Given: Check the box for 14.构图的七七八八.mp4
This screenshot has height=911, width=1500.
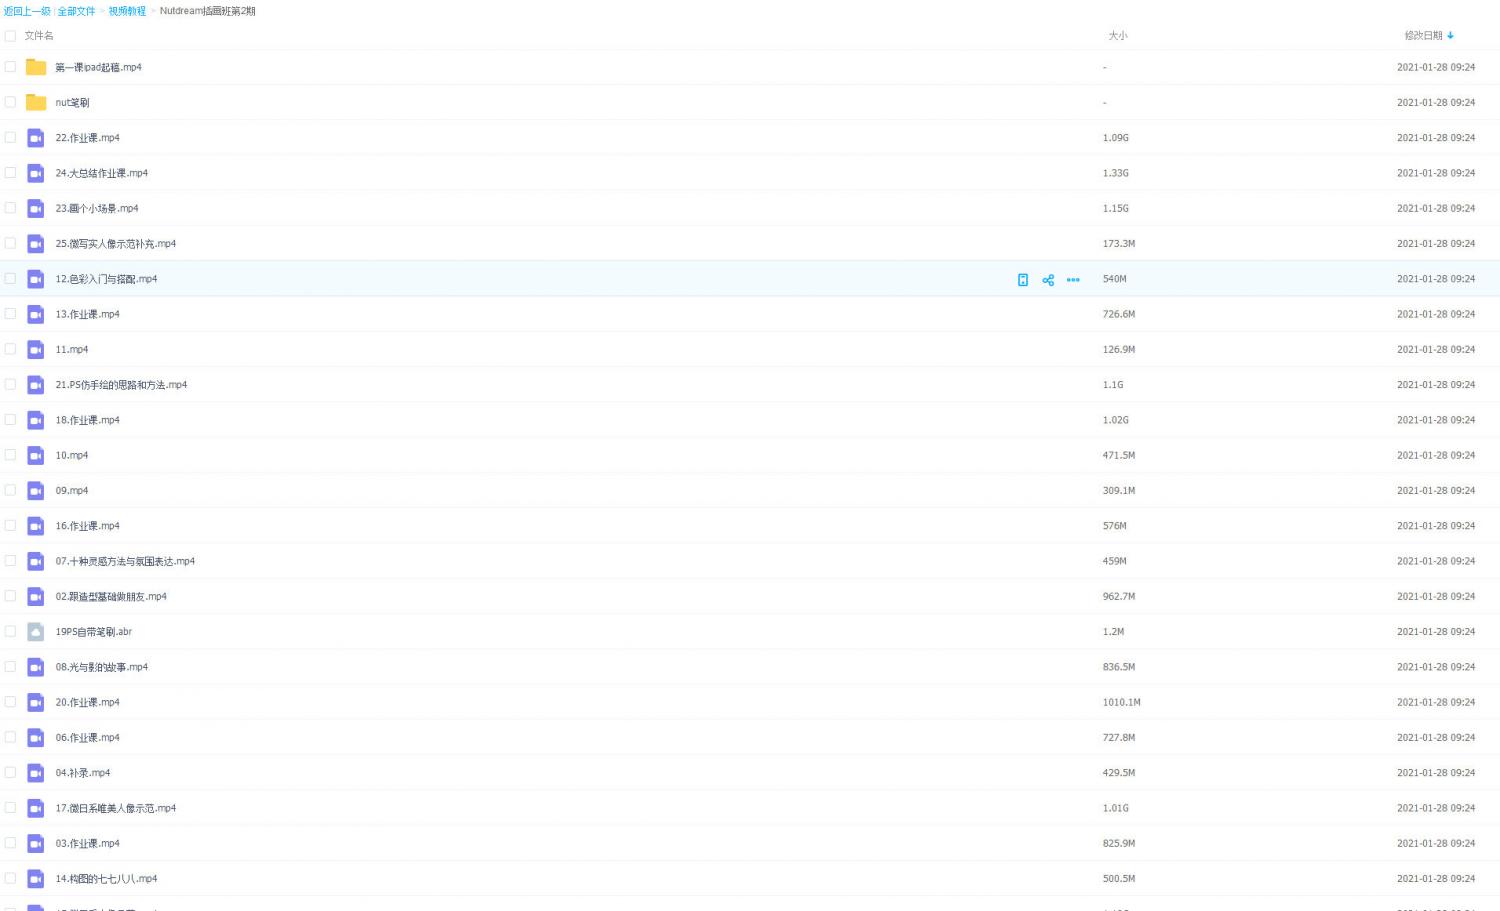Looking at the screenshot, I should (10, 878).
